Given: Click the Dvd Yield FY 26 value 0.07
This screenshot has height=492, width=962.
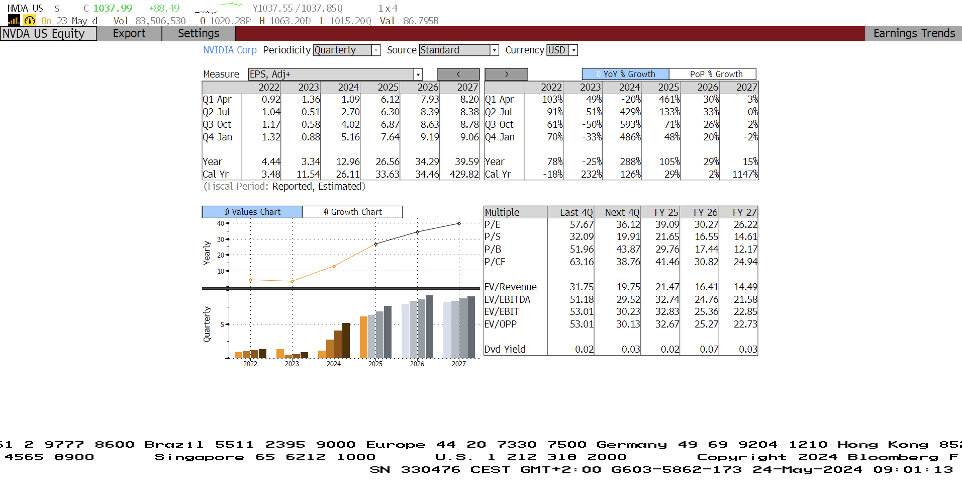Looking at the screenshot, I should tap(709, 350).
